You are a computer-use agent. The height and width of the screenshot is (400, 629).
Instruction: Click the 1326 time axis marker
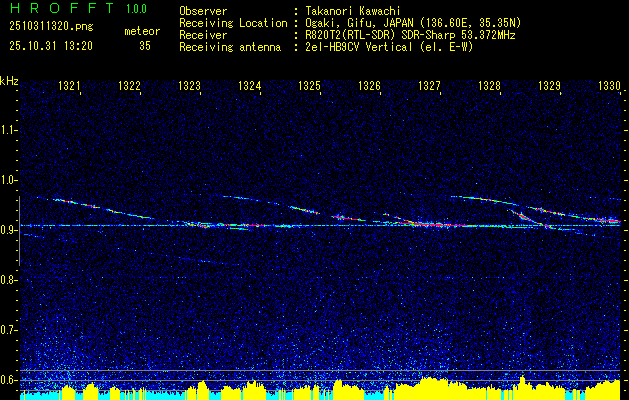[369, 85]
